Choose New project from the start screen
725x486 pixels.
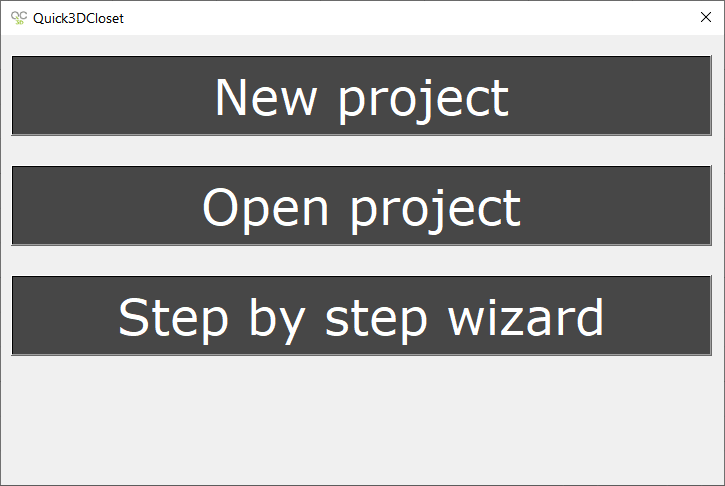tap(362, 96)
